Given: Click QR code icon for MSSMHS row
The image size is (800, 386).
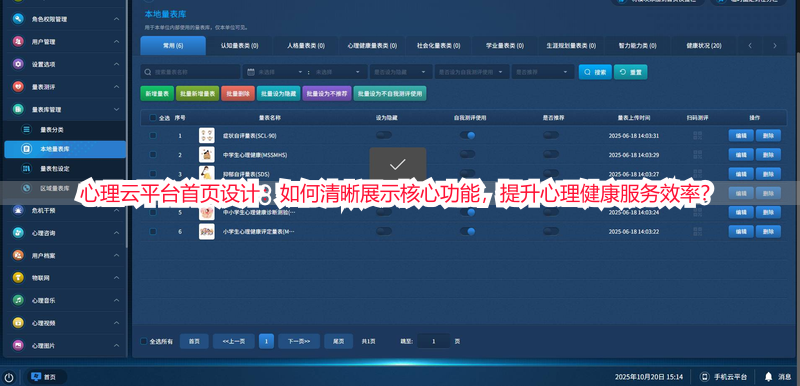Looking at the screenshot, I should click(697, 155).
